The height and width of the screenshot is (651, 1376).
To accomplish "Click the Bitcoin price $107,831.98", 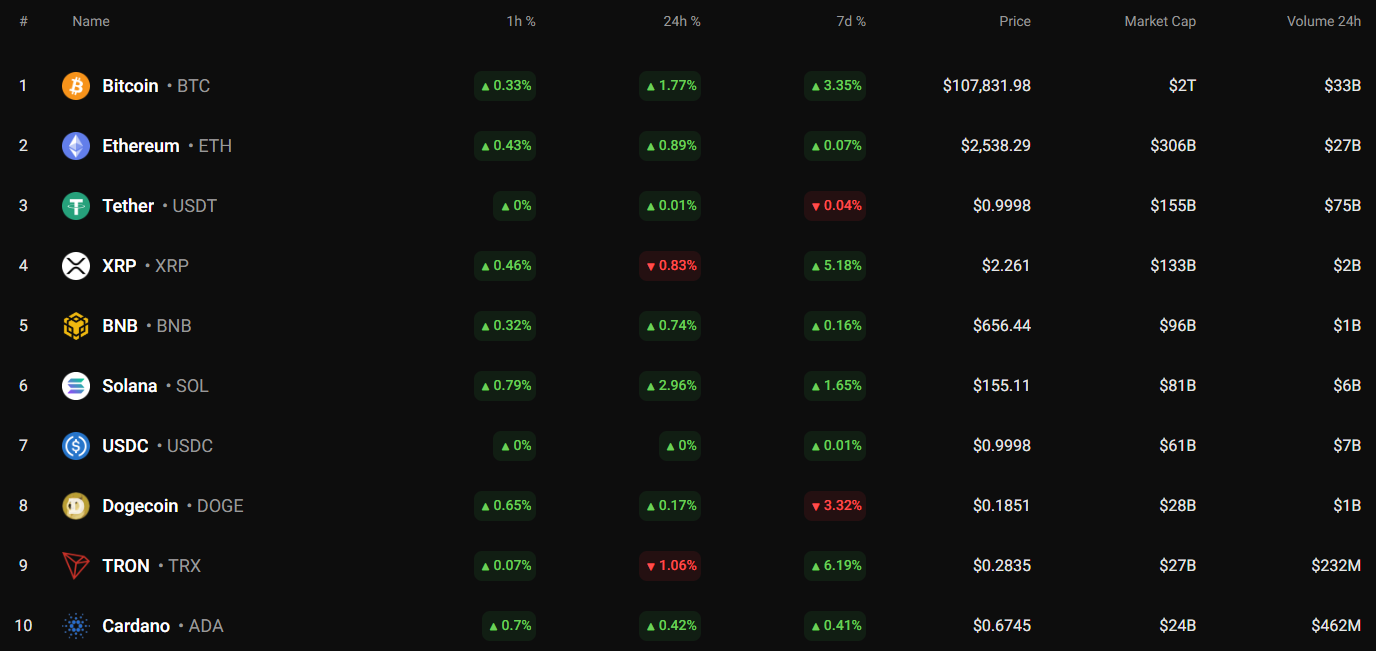I will [x=986, y=86].
